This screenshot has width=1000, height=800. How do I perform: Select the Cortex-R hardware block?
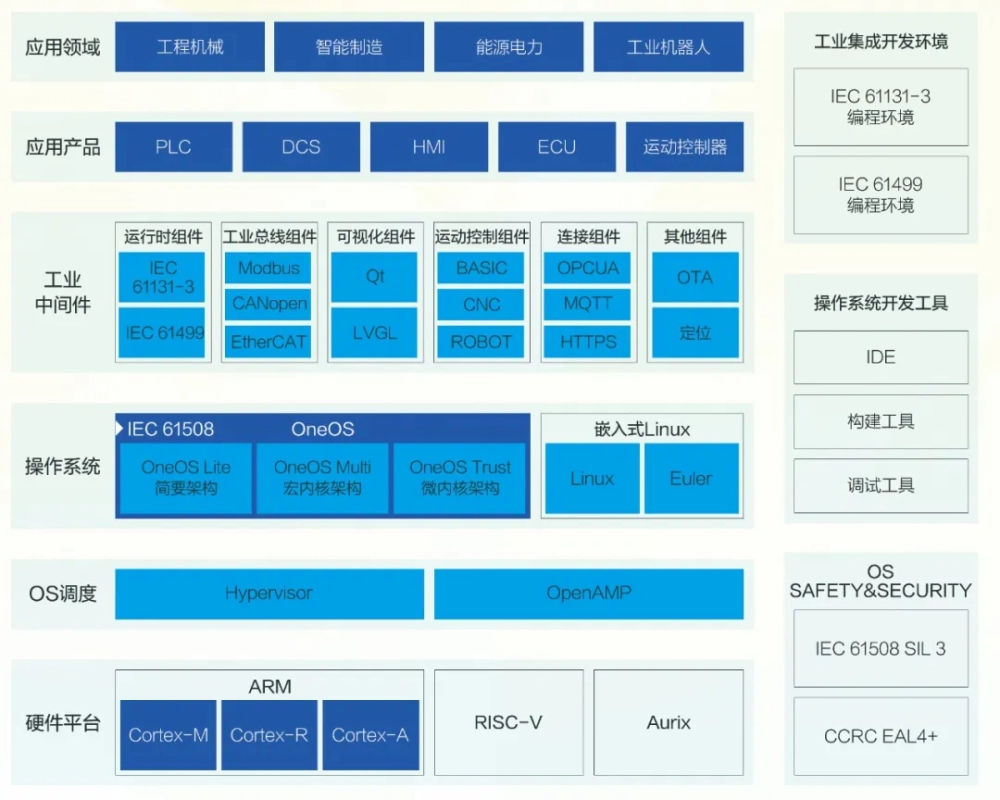coord(268,735)
